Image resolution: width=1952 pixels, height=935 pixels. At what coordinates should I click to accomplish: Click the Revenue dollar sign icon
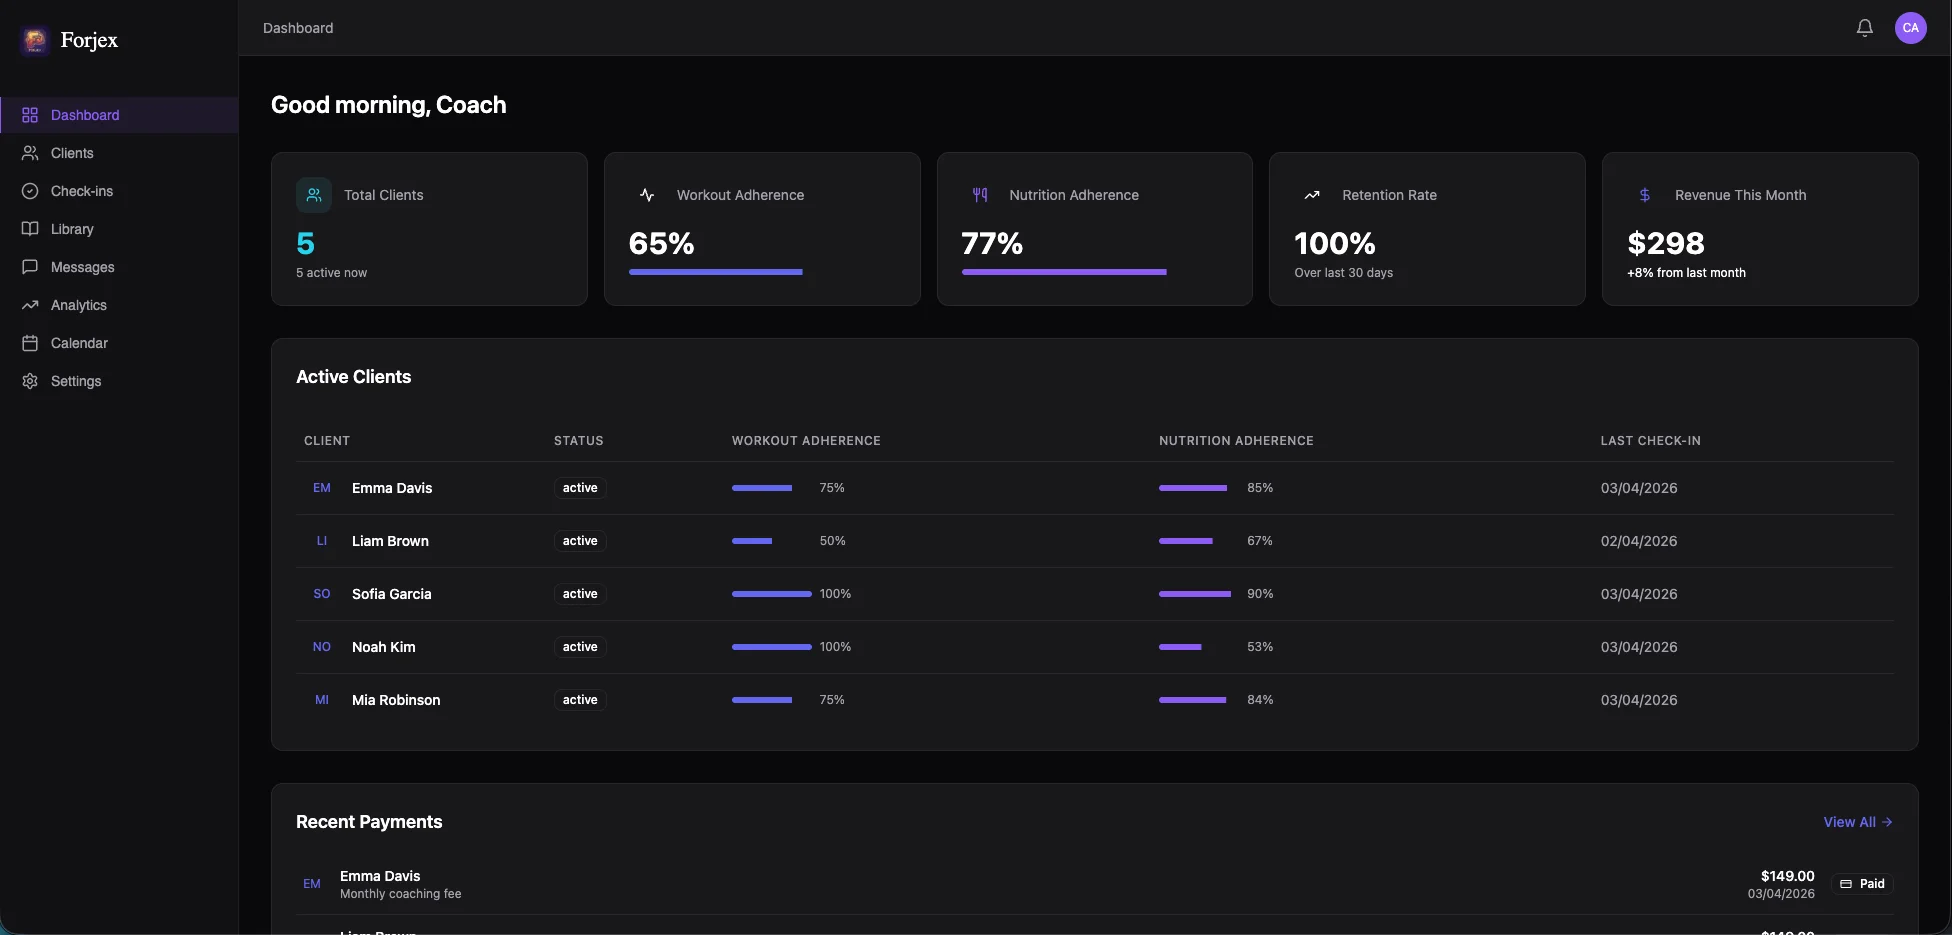[1645, 195]
